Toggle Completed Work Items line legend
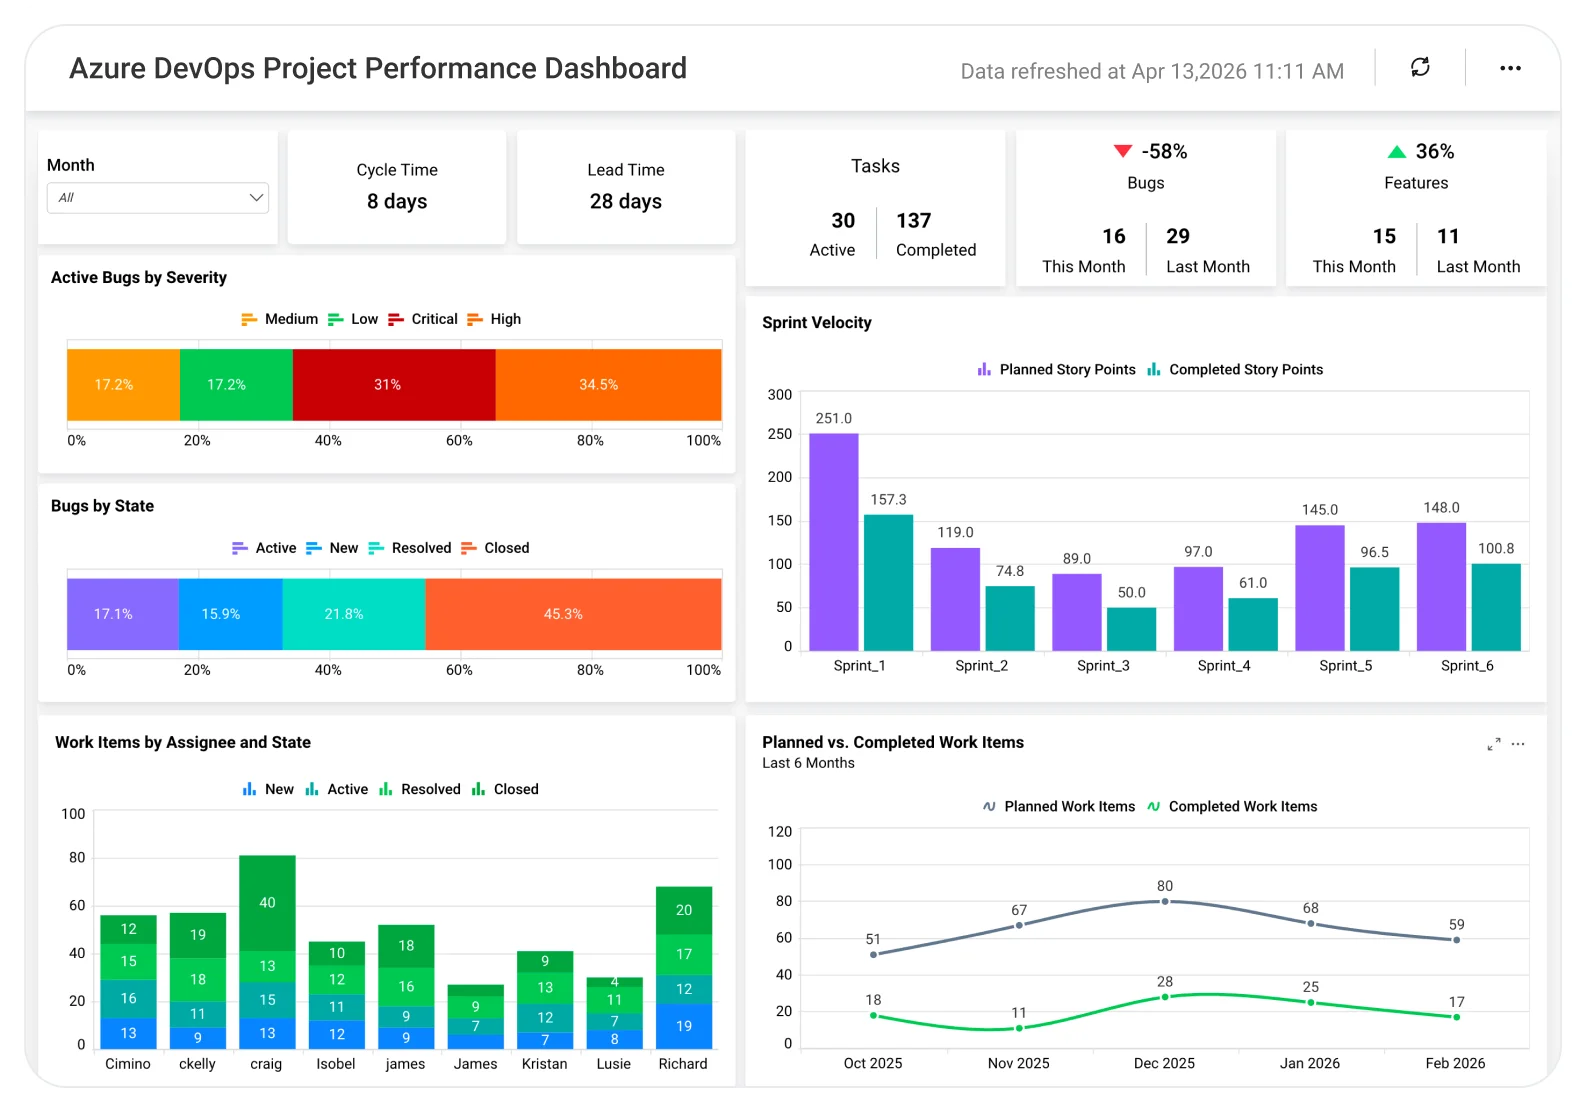The height and width of the screenshot is (1112, 1586). tap(1232, 807)
